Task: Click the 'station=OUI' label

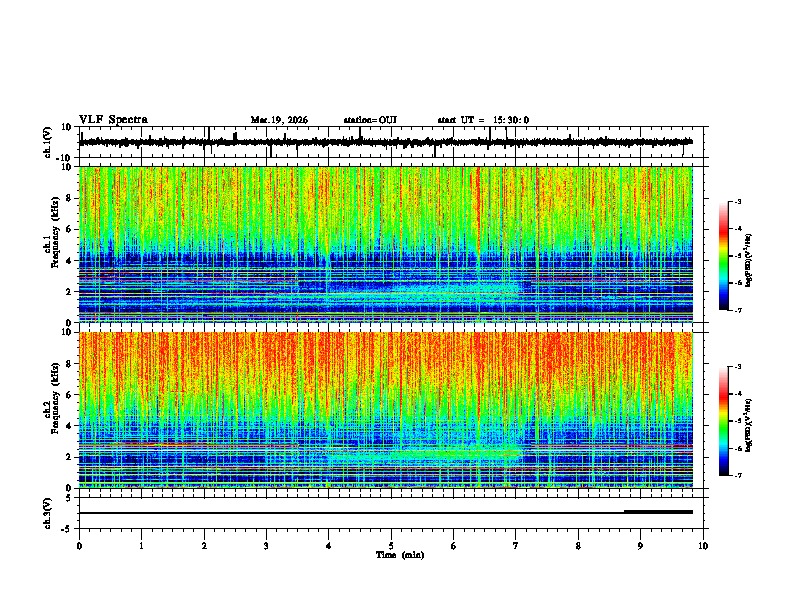Action: tap(370, 120)
